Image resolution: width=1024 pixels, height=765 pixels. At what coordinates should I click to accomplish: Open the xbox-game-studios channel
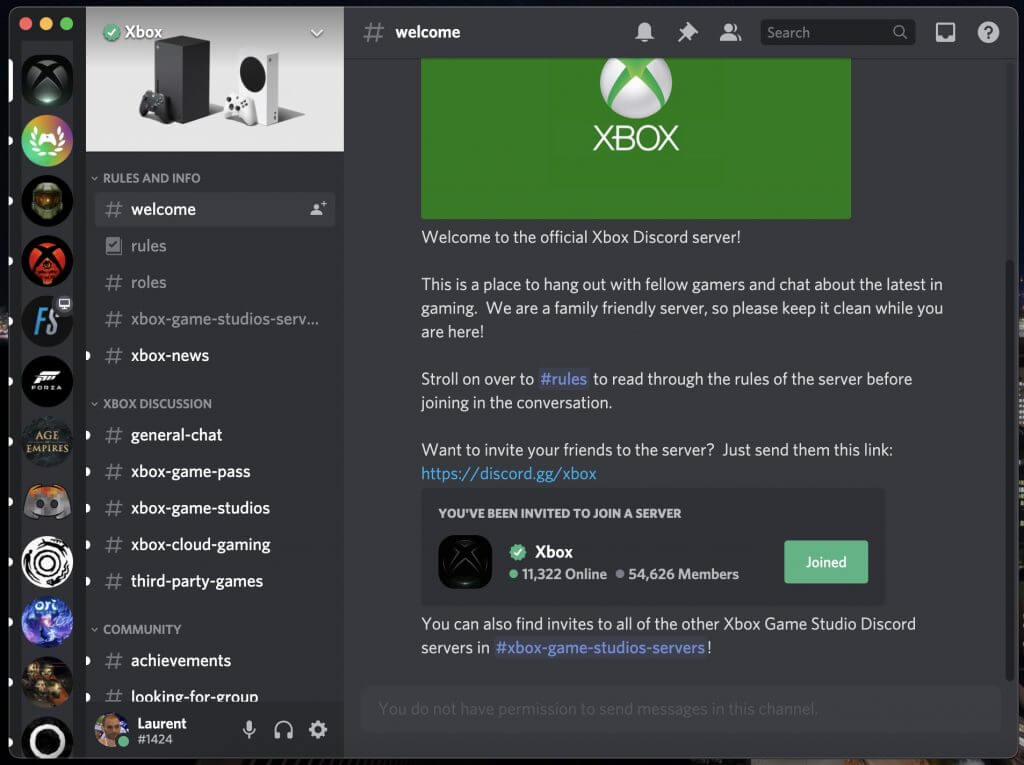(x=215, y=508)
